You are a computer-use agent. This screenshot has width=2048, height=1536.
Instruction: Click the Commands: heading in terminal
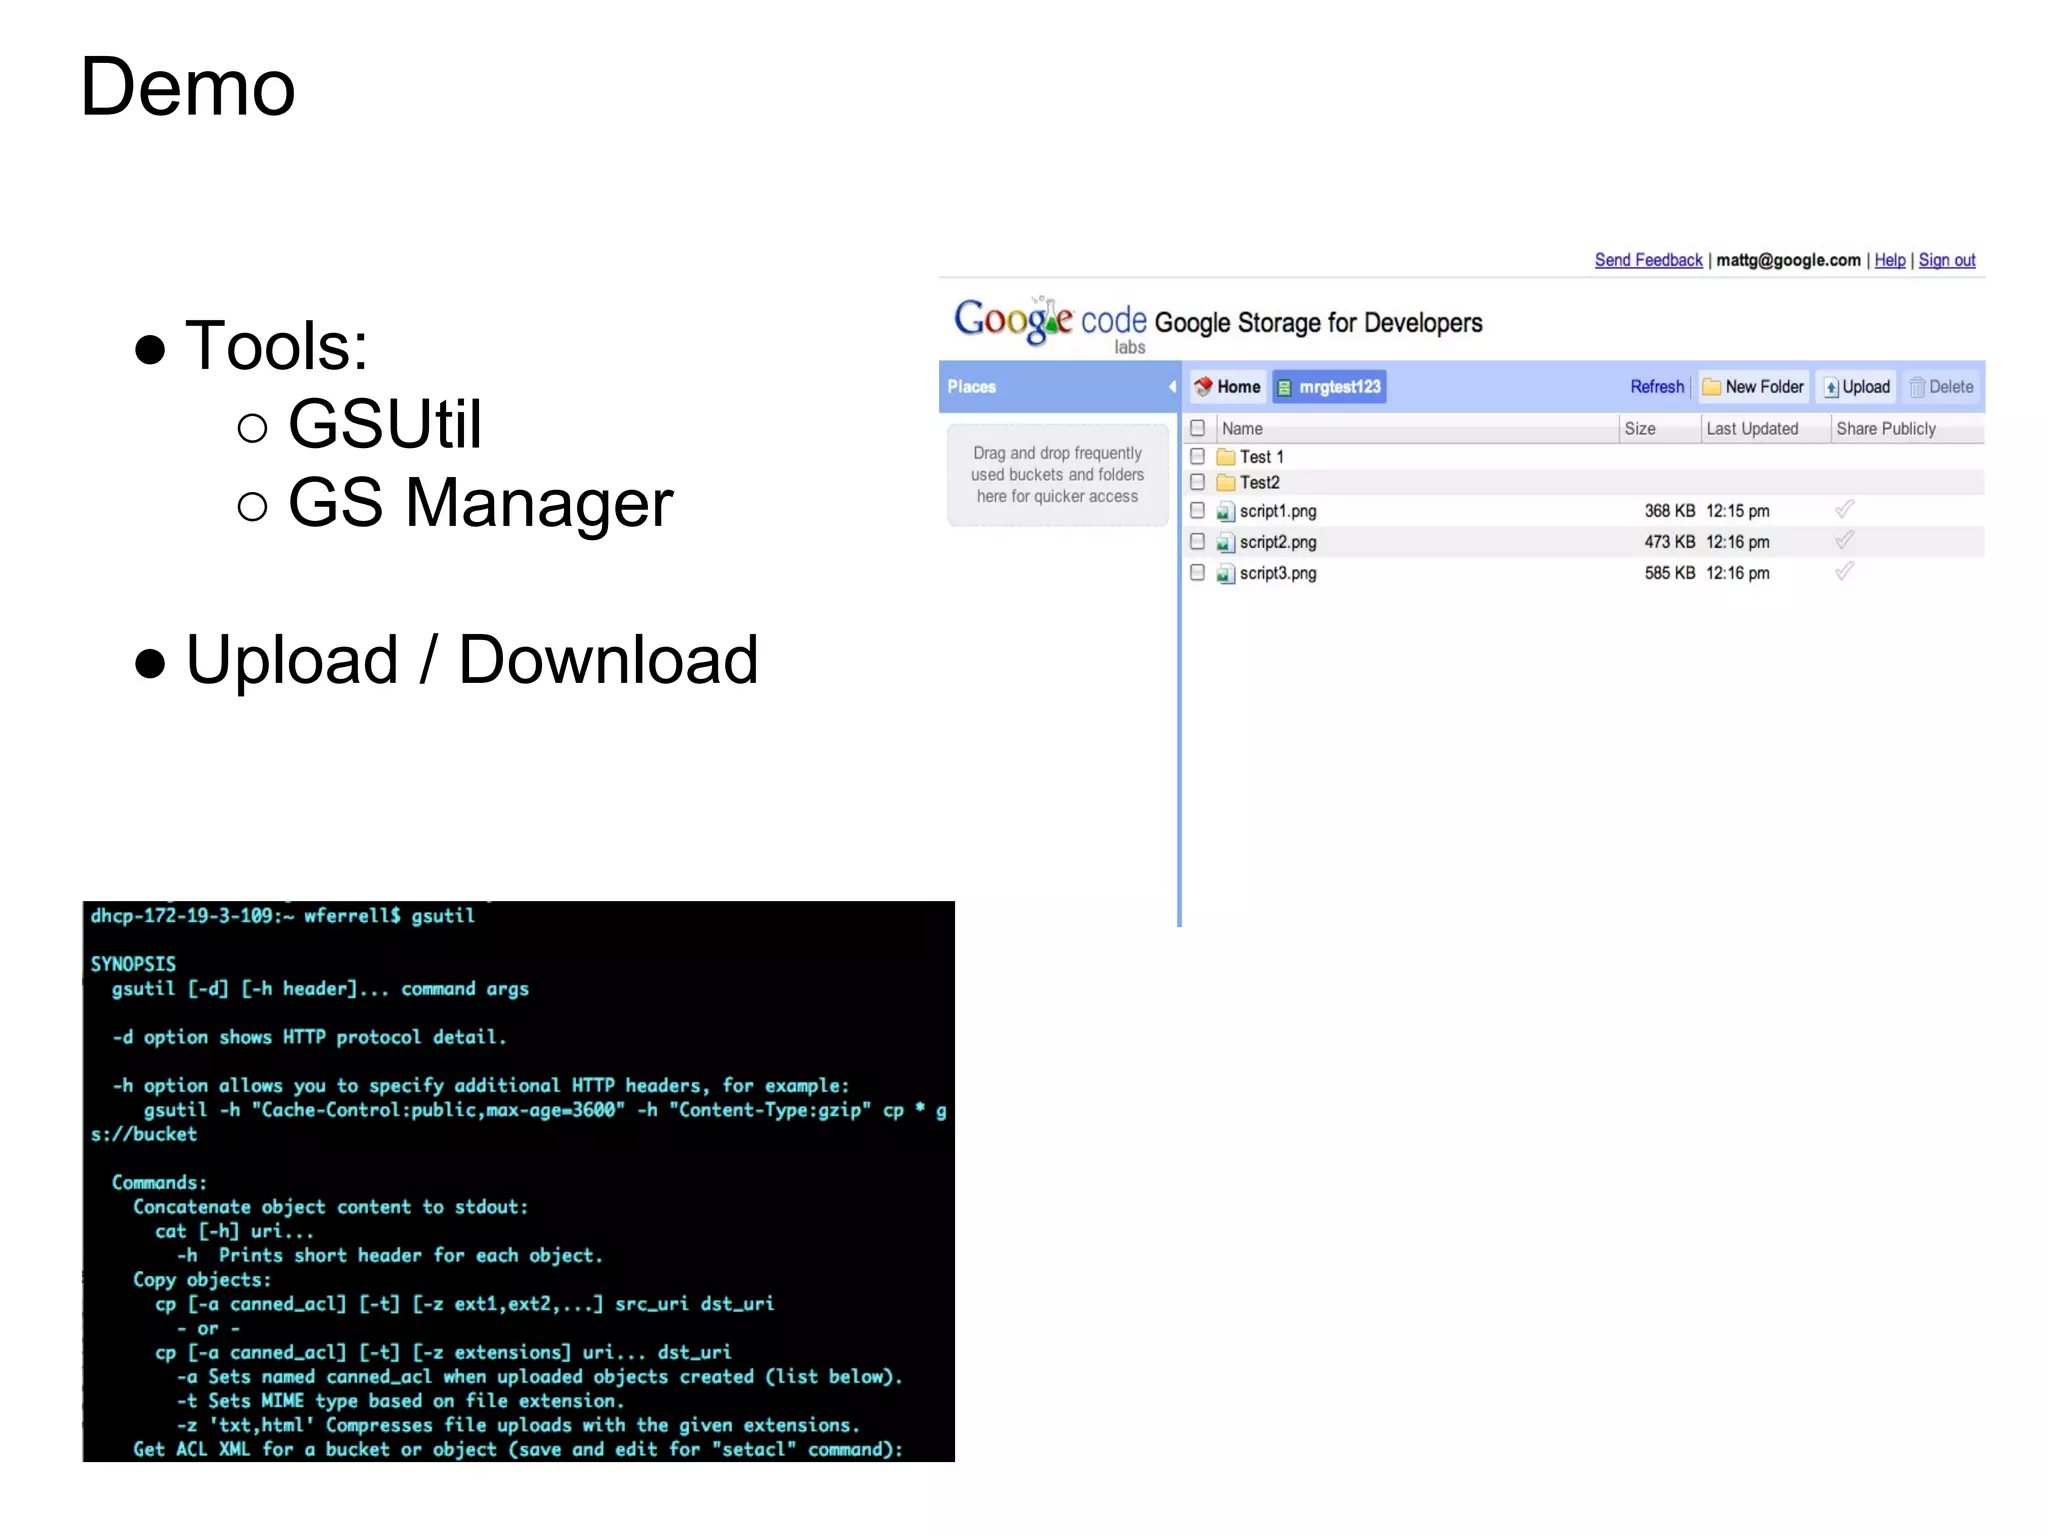pyautogui.click(x=159, y=1183)
